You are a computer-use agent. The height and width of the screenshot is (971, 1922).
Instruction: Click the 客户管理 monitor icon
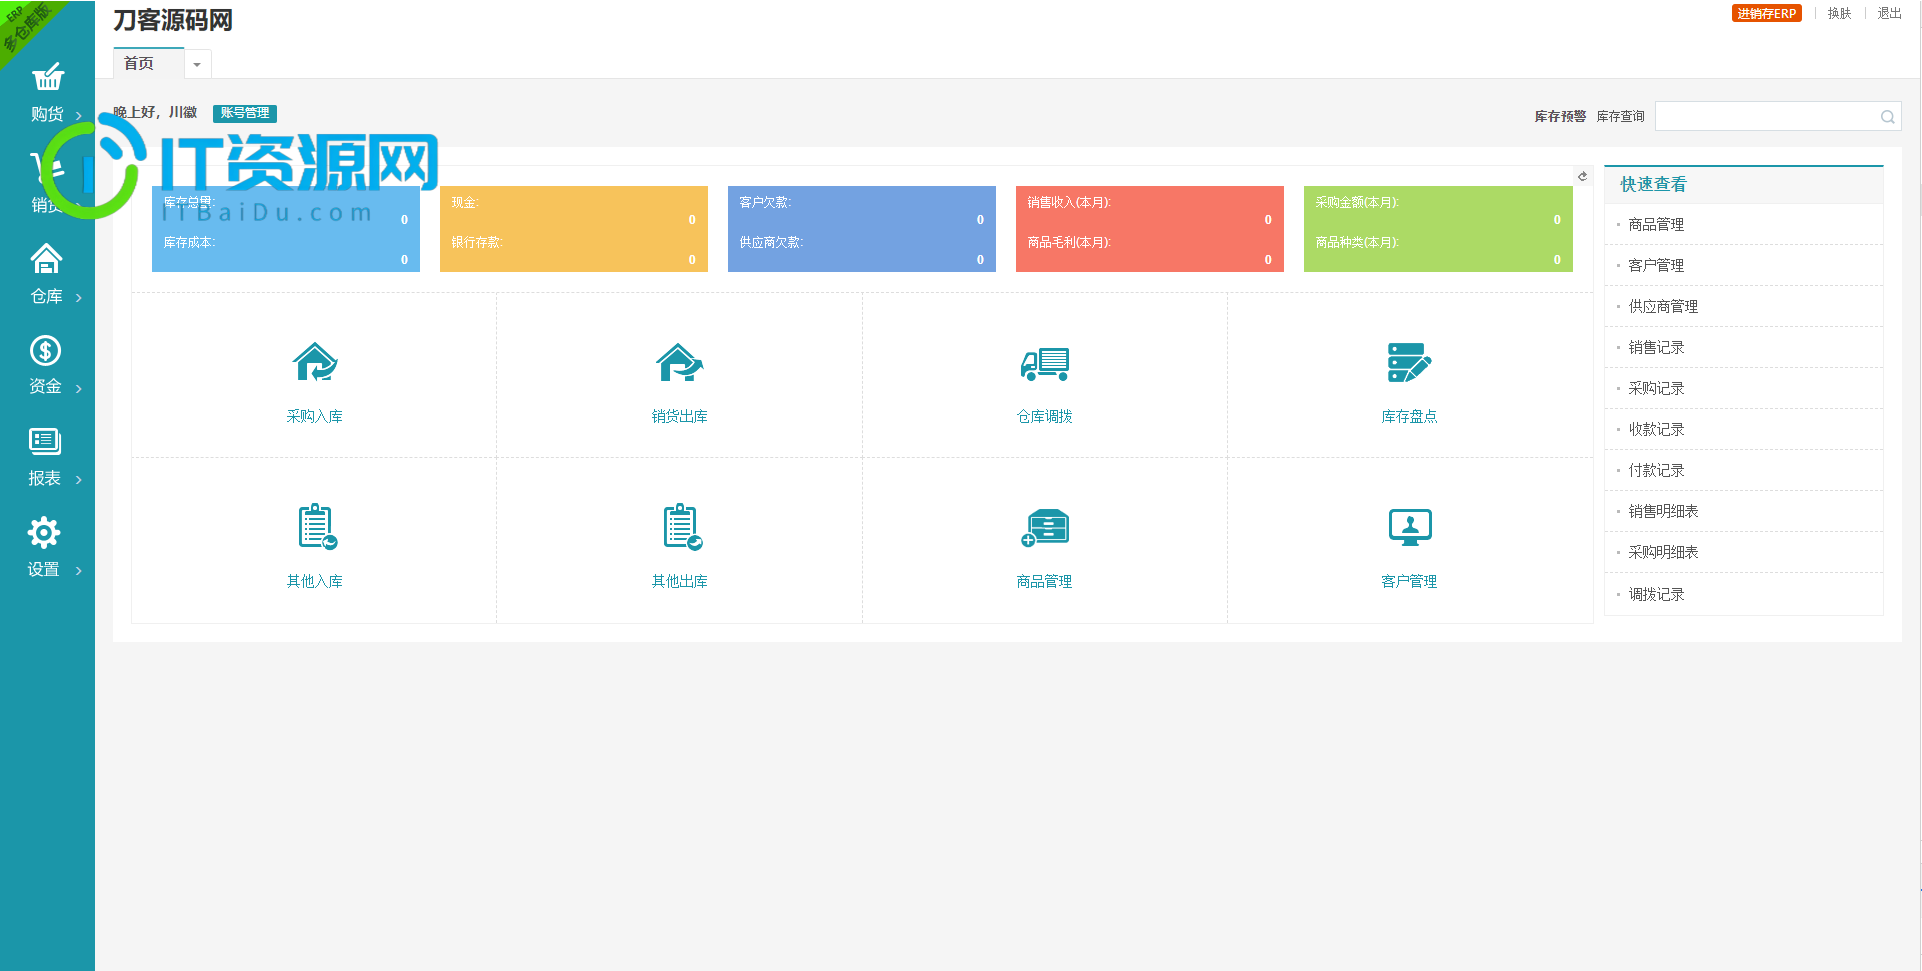point(1410,527)
